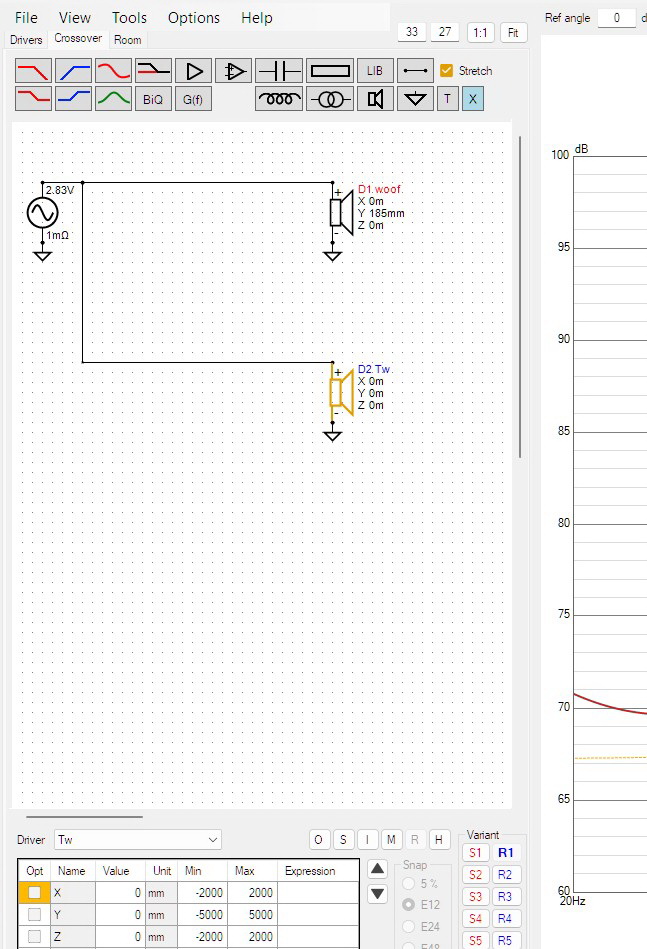Open the LIB component library
The image size is (647, 949).
click(375, 71)
